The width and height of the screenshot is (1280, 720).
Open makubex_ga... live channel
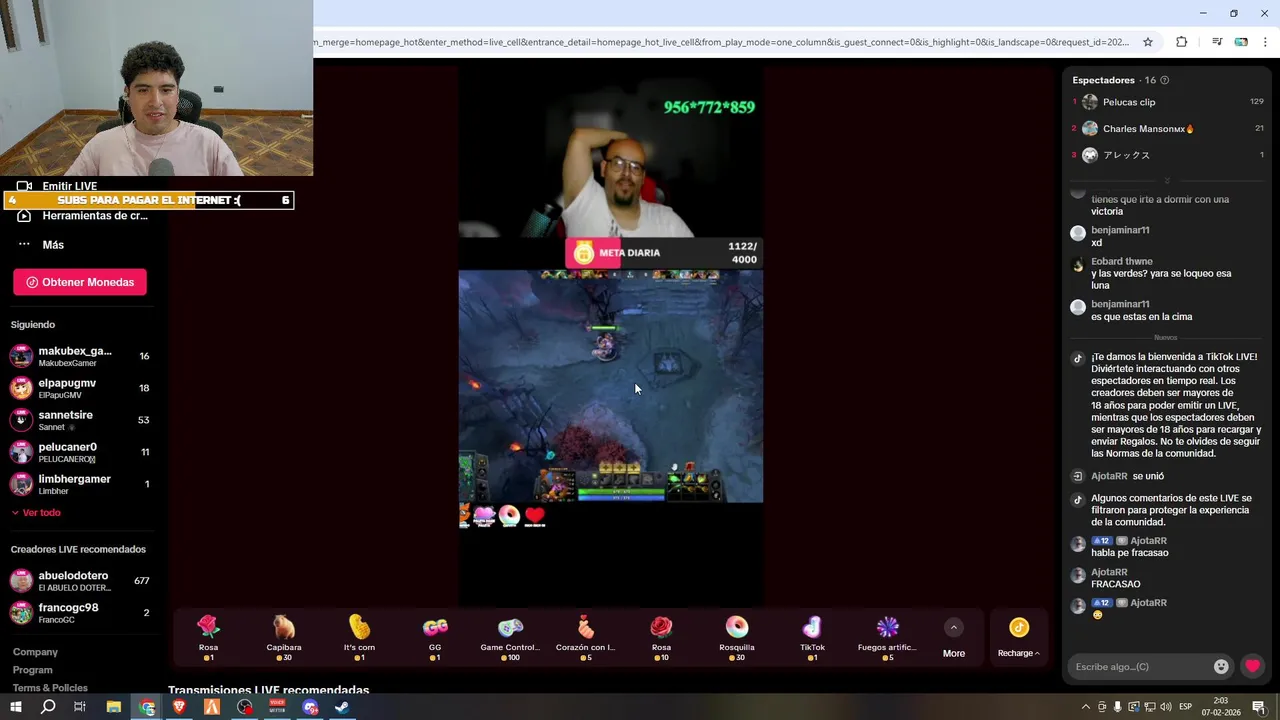tap(80, 356)
